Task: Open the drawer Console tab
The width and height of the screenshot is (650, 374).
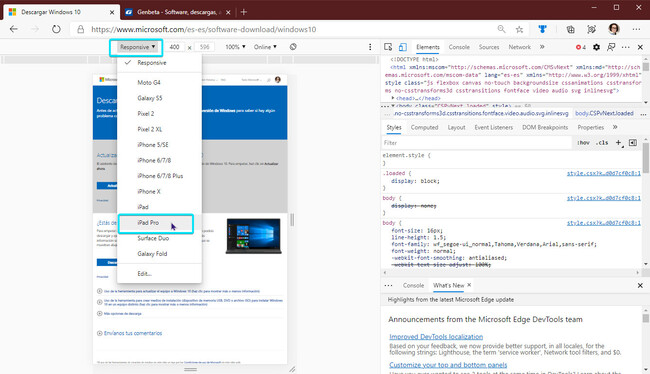Action: pyautogui.click(x=413, y=285)
